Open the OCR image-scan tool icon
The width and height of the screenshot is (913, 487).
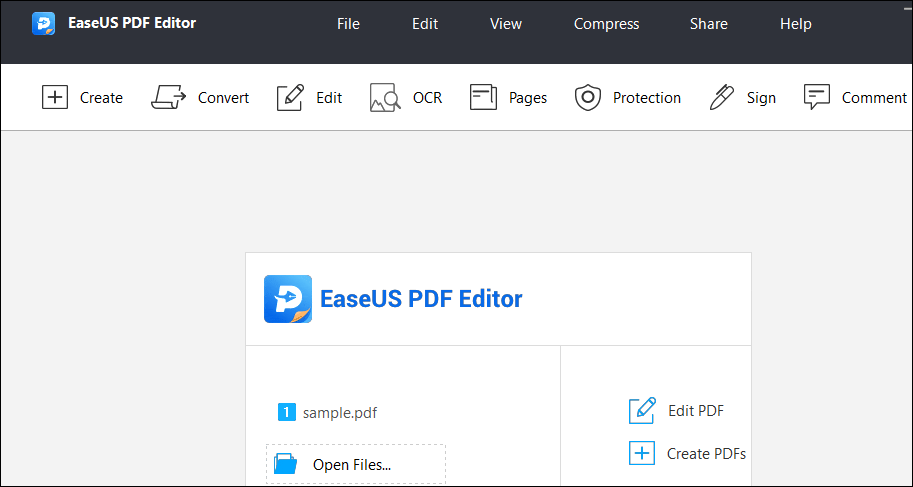pos(385,97)
